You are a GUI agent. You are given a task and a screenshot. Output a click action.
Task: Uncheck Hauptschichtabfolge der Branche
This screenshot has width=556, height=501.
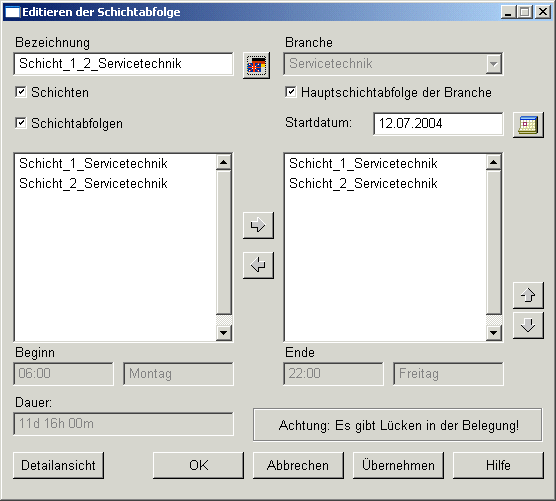291,92
